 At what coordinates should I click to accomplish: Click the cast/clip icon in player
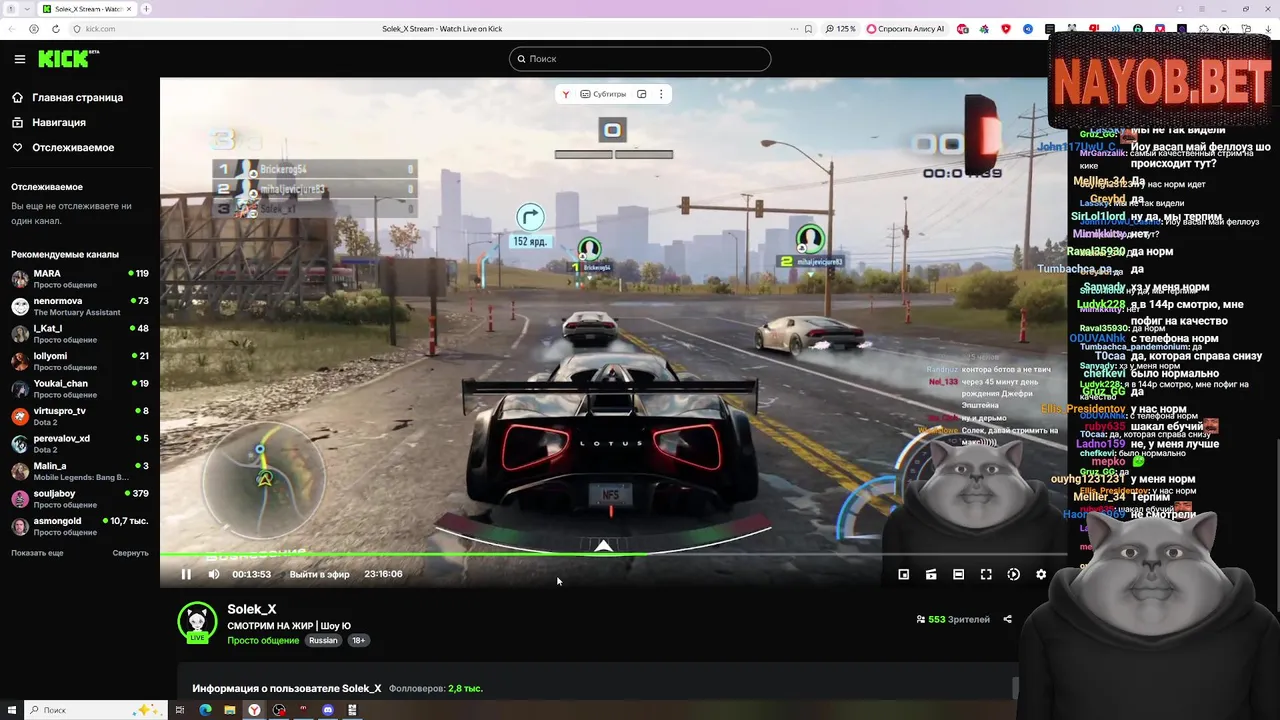(931, 574)
